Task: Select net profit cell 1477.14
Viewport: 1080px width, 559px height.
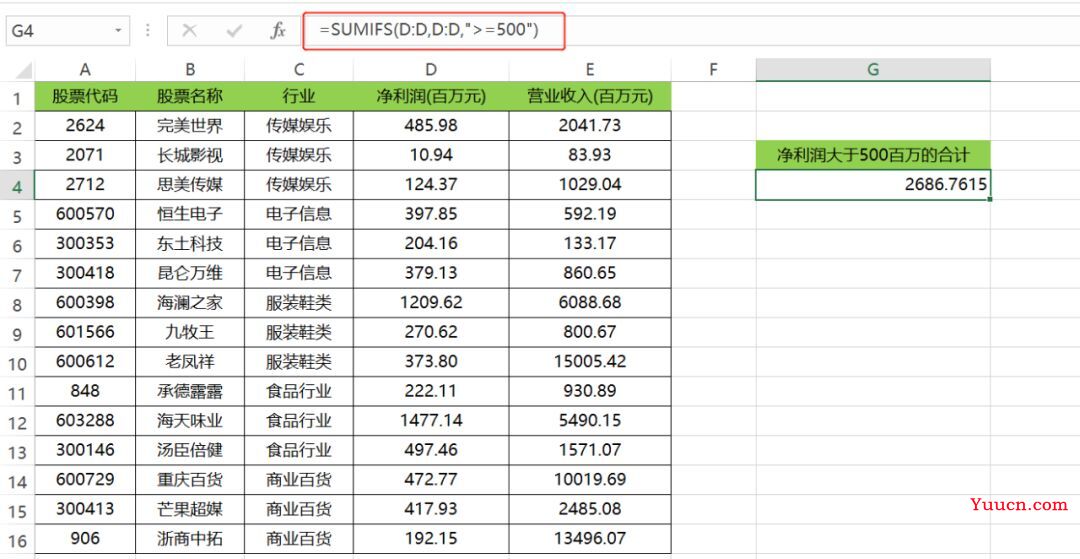Action: coord(431,421)
